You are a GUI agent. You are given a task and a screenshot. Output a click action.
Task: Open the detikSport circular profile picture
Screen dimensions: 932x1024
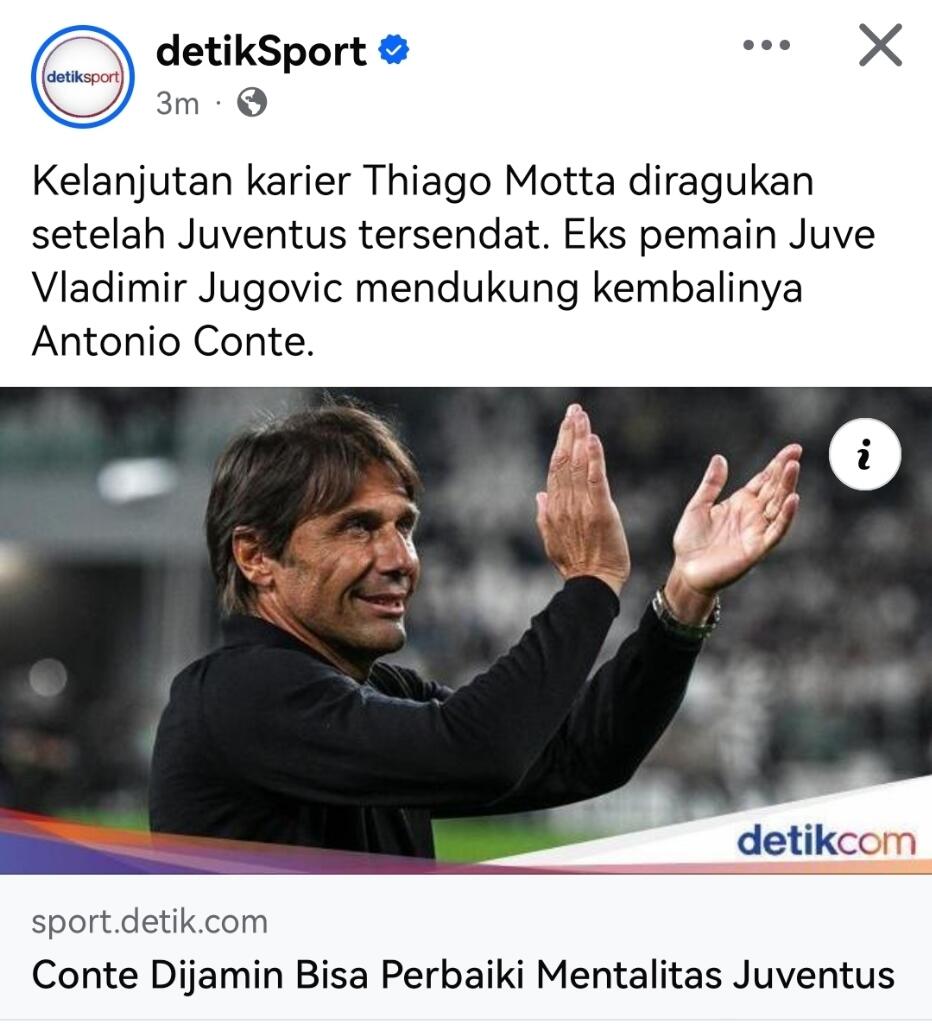(x=82, y=76)
